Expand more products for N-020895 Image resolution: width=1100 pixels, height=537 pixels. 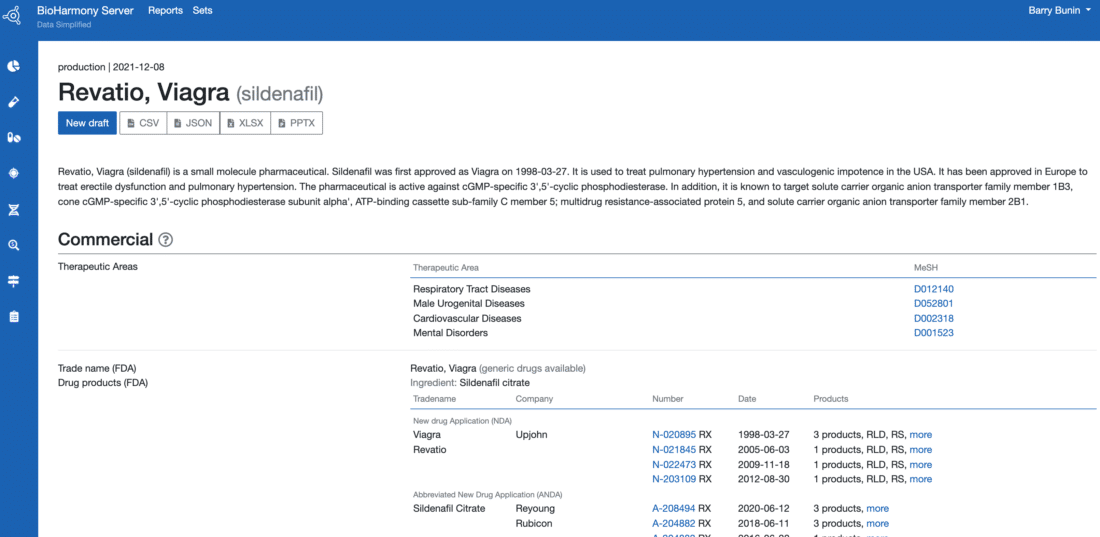[x=920, y=435]
